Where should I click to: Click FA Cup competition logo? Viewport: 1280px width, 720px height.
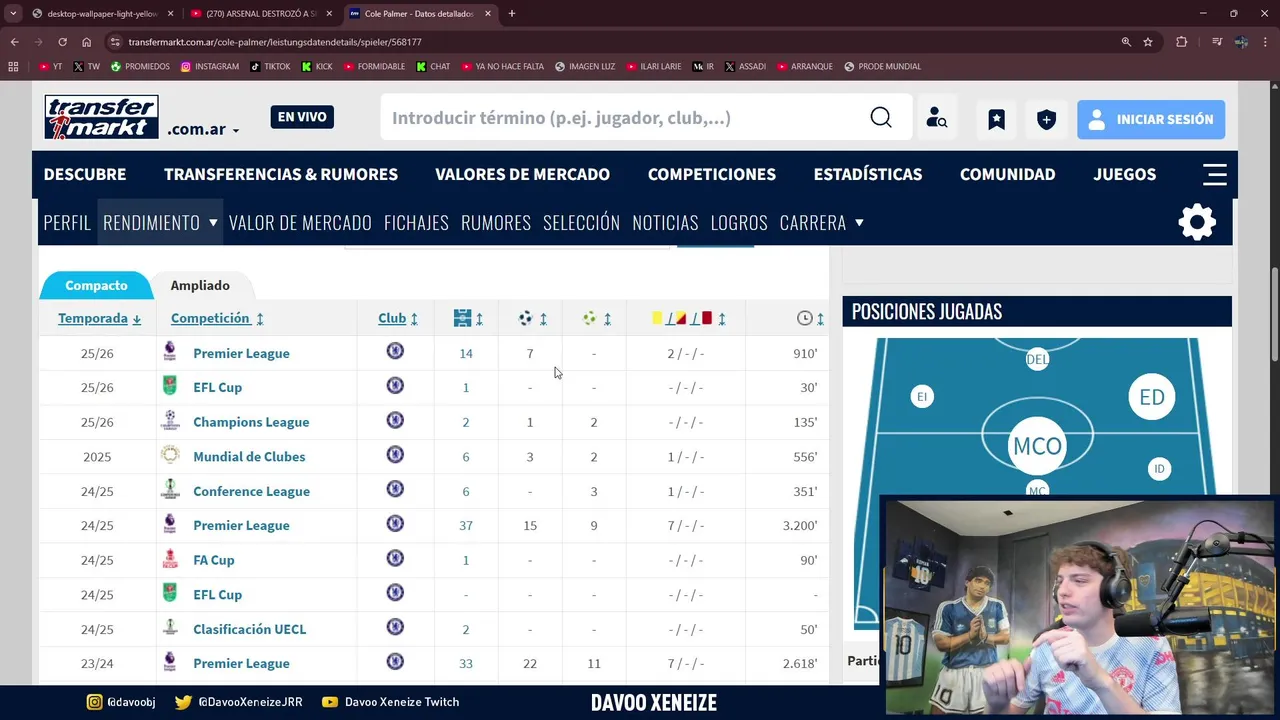170,559
